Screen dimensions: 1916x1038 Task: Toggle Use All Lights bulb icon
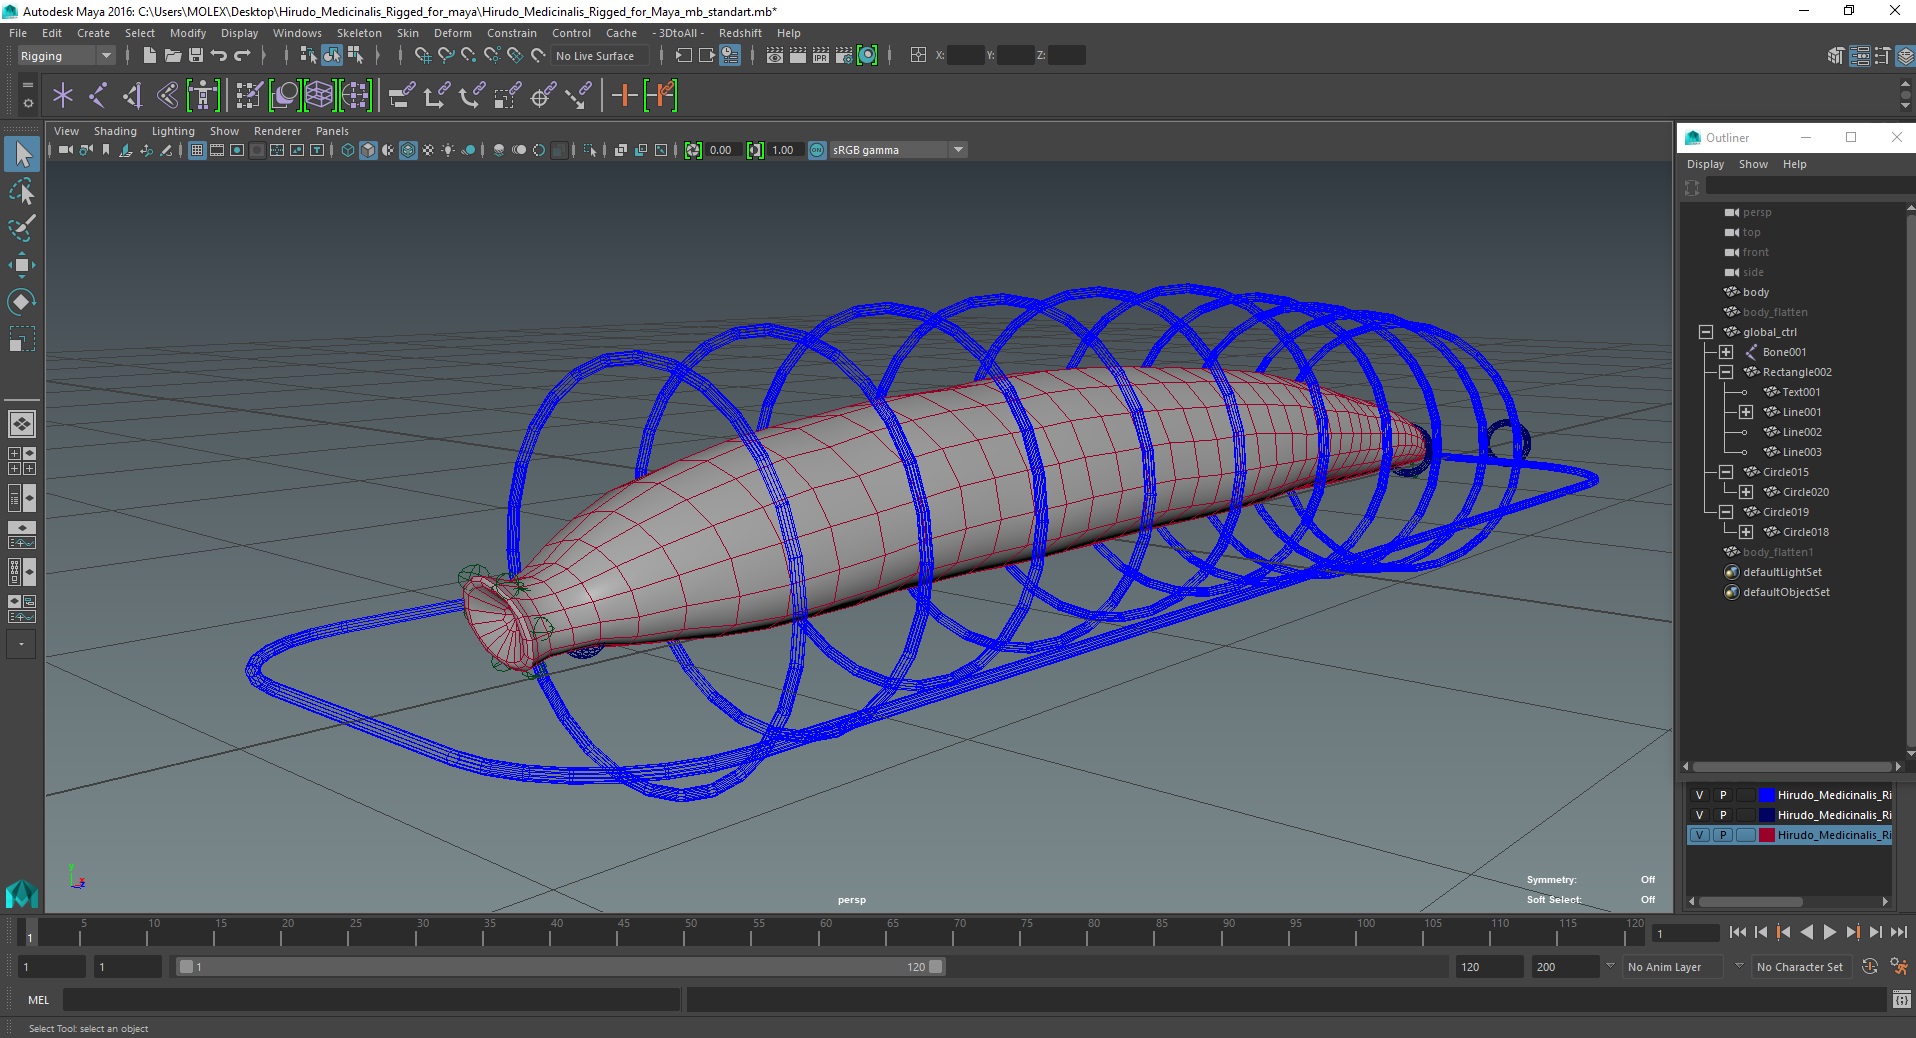pyautogui.click(x=448, y=150)
